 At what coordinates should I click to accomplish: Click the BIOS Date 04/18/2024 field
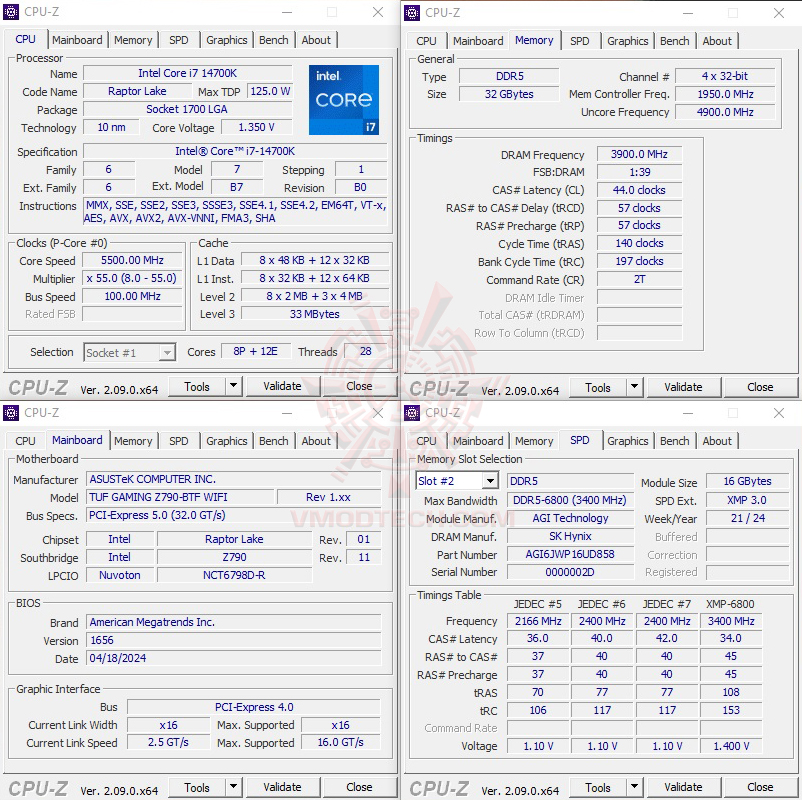point(234,658)
